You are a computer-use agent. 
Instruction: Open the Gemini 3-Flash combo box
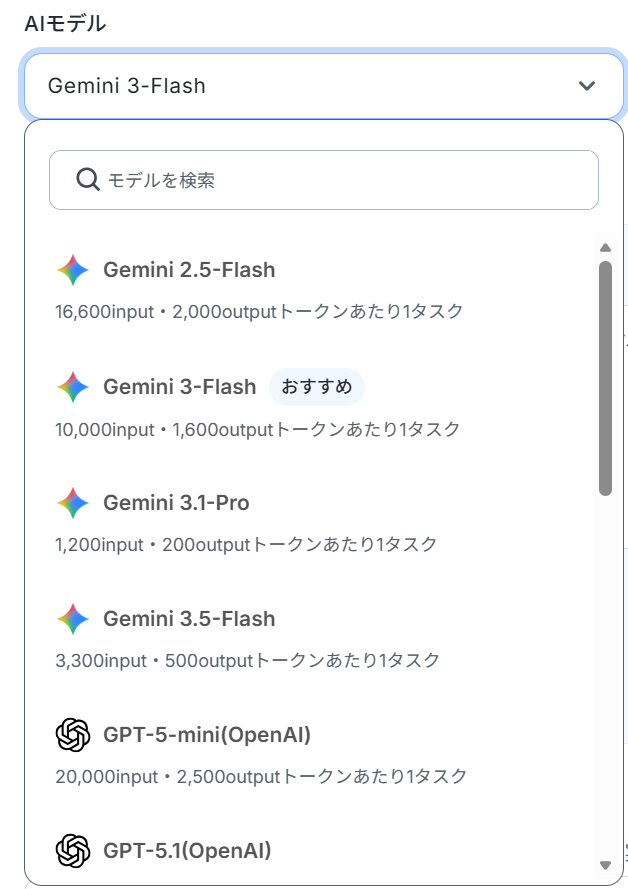tap(324, 86)
